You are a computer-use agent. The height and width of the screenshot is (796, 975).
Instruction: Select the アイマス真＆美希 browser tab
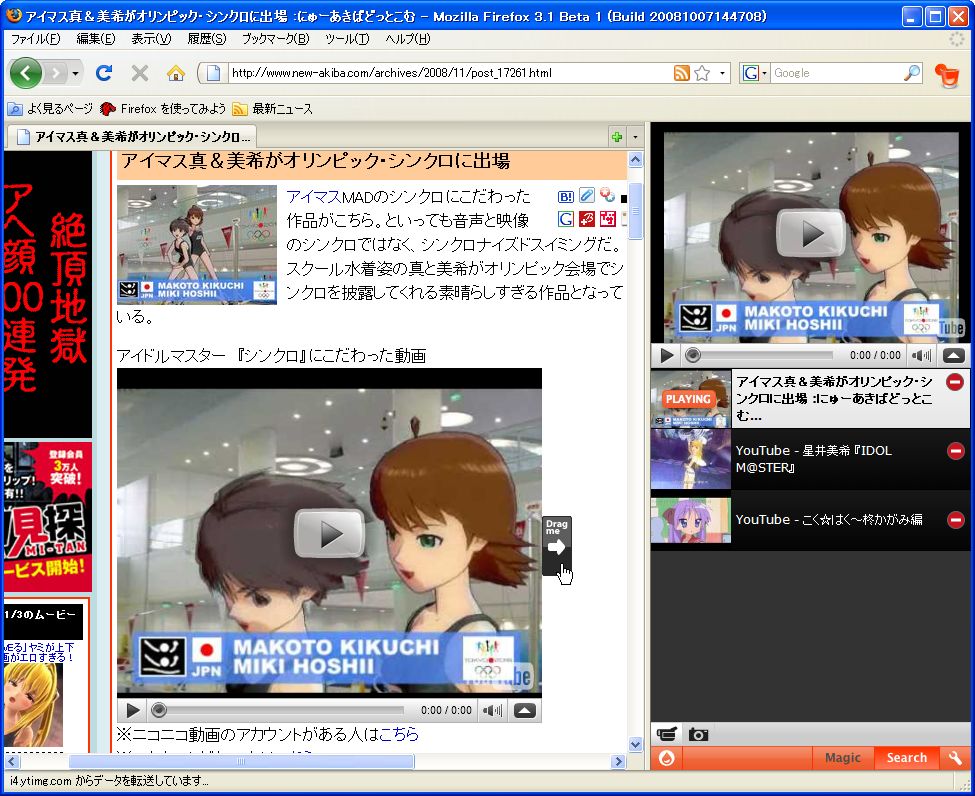pyautogui.click(x=131, y=136)
